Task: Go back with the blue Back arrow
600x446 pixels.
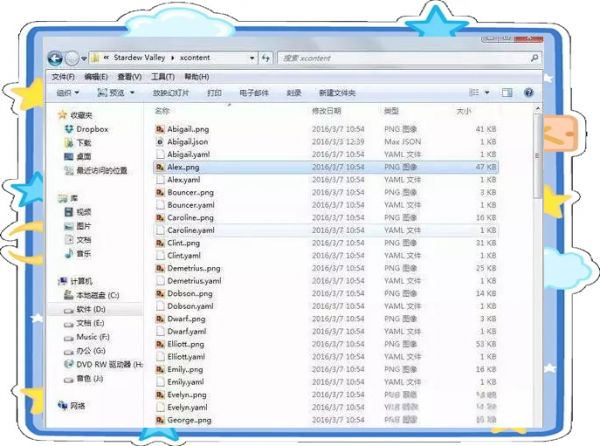Action: [55, 59]
